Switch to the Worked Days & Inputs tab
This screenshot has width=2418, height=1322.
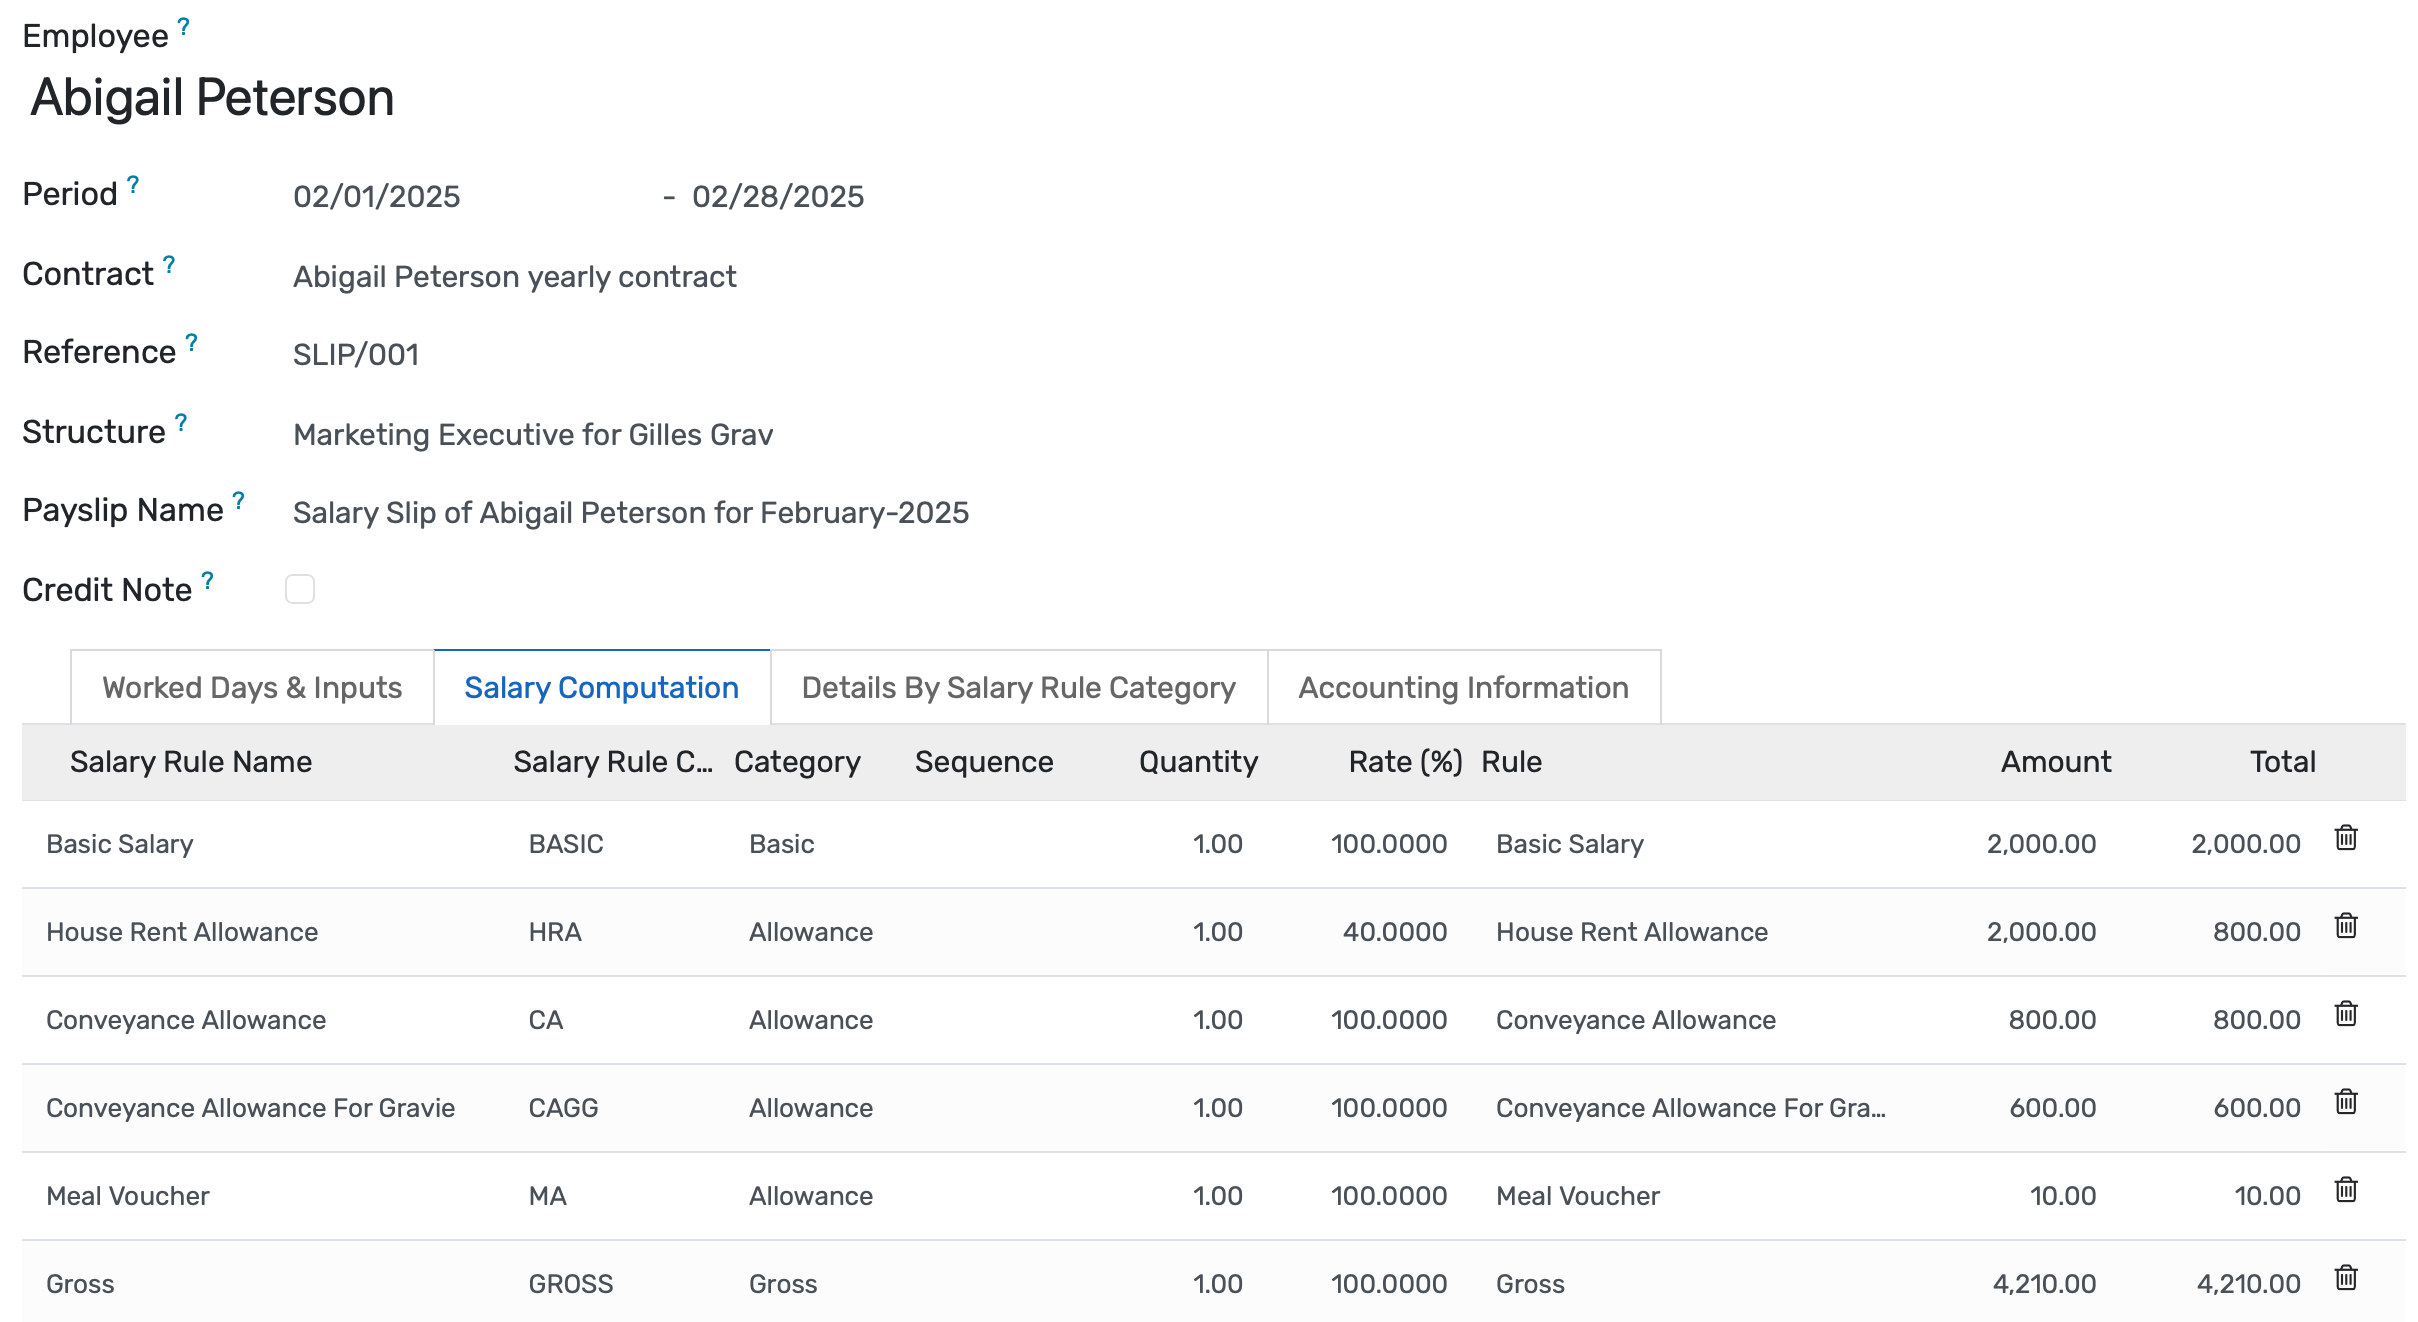(251, 687)
